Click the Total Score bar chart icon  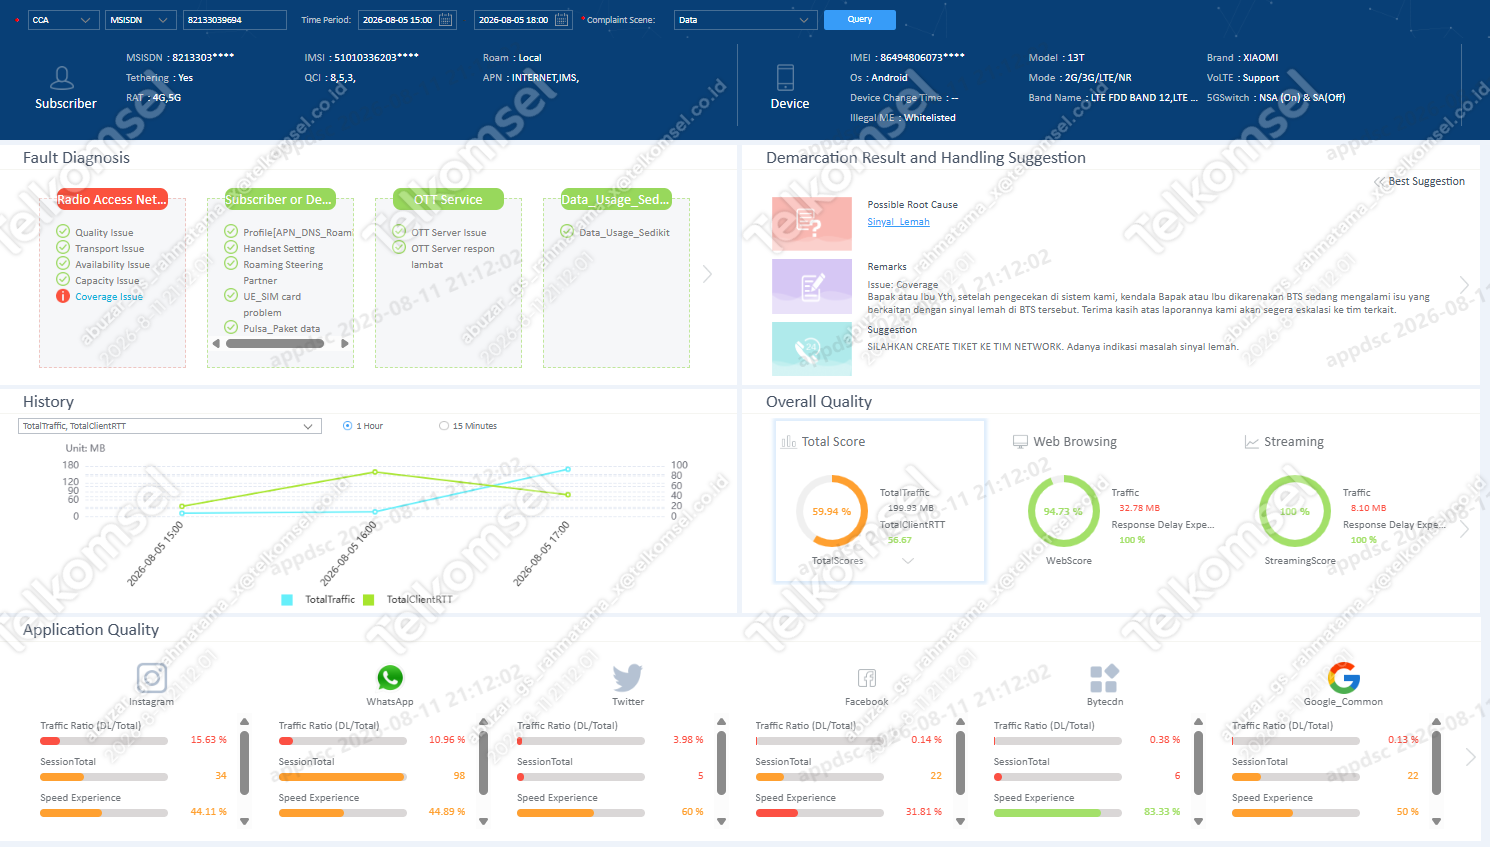click(789, 441)
